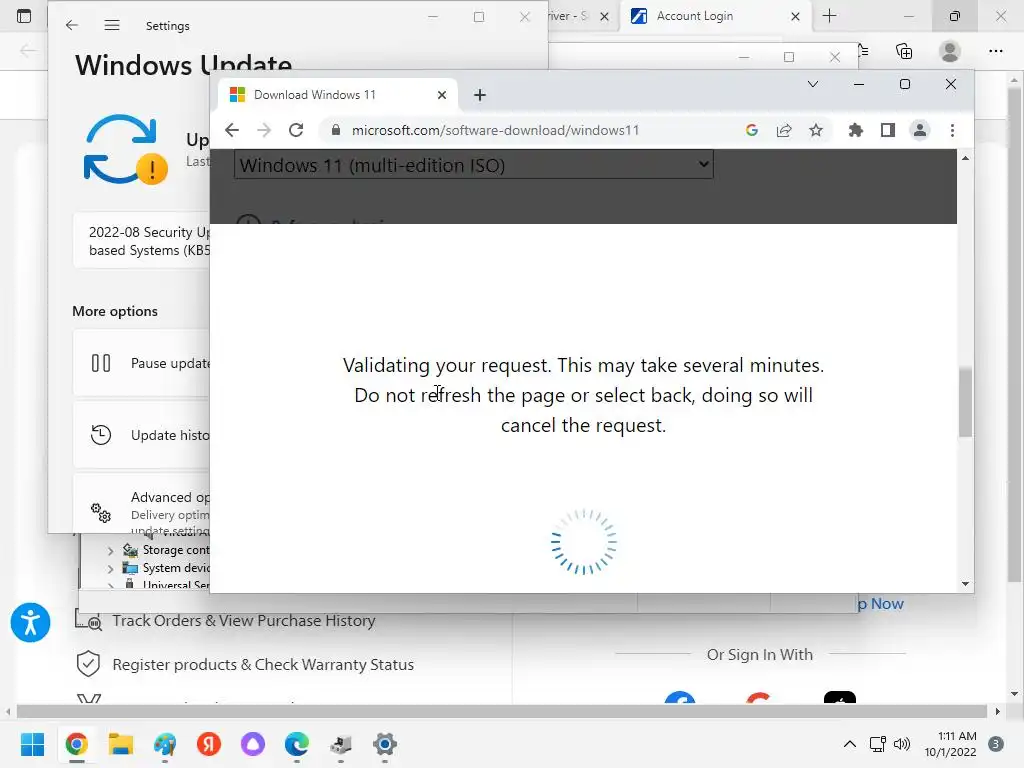Open a new tab in Chrome window
The height and width of the screenshot is (768, 1024).
(x=480, y=95)
